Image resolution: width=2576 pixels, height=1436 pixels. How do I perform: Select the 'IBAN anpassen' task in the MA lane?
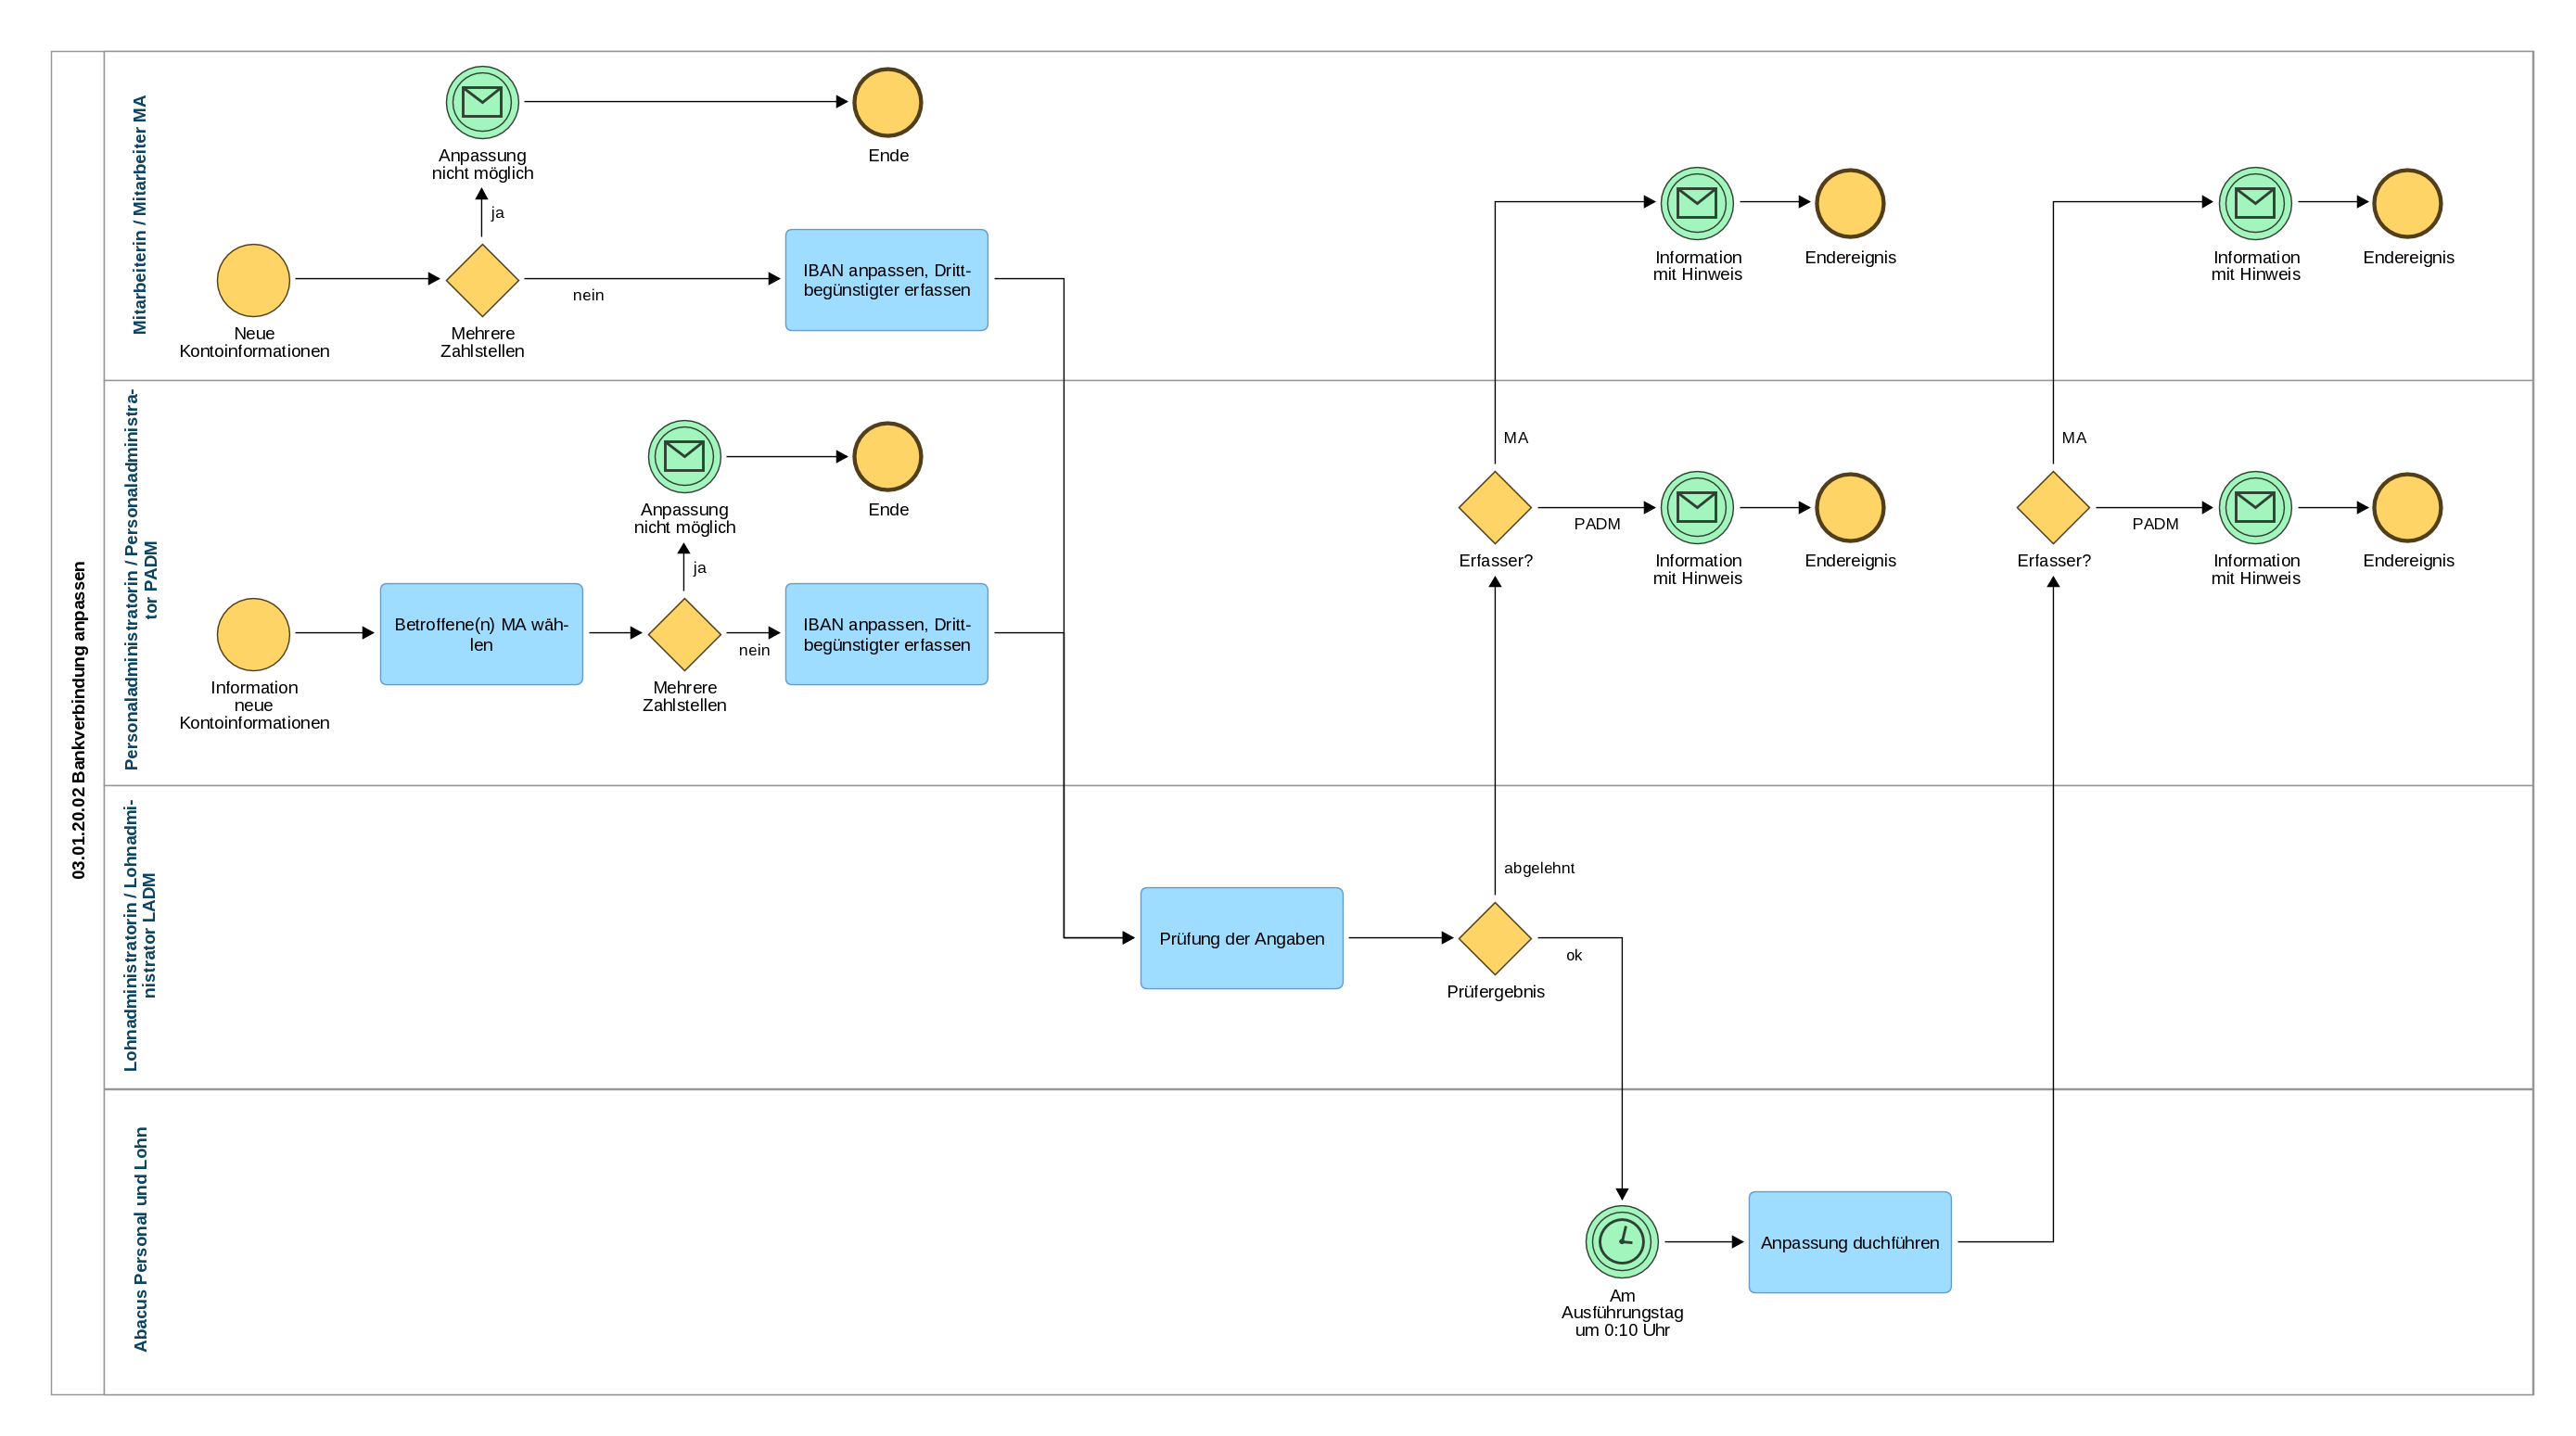(x=886, y=280)
